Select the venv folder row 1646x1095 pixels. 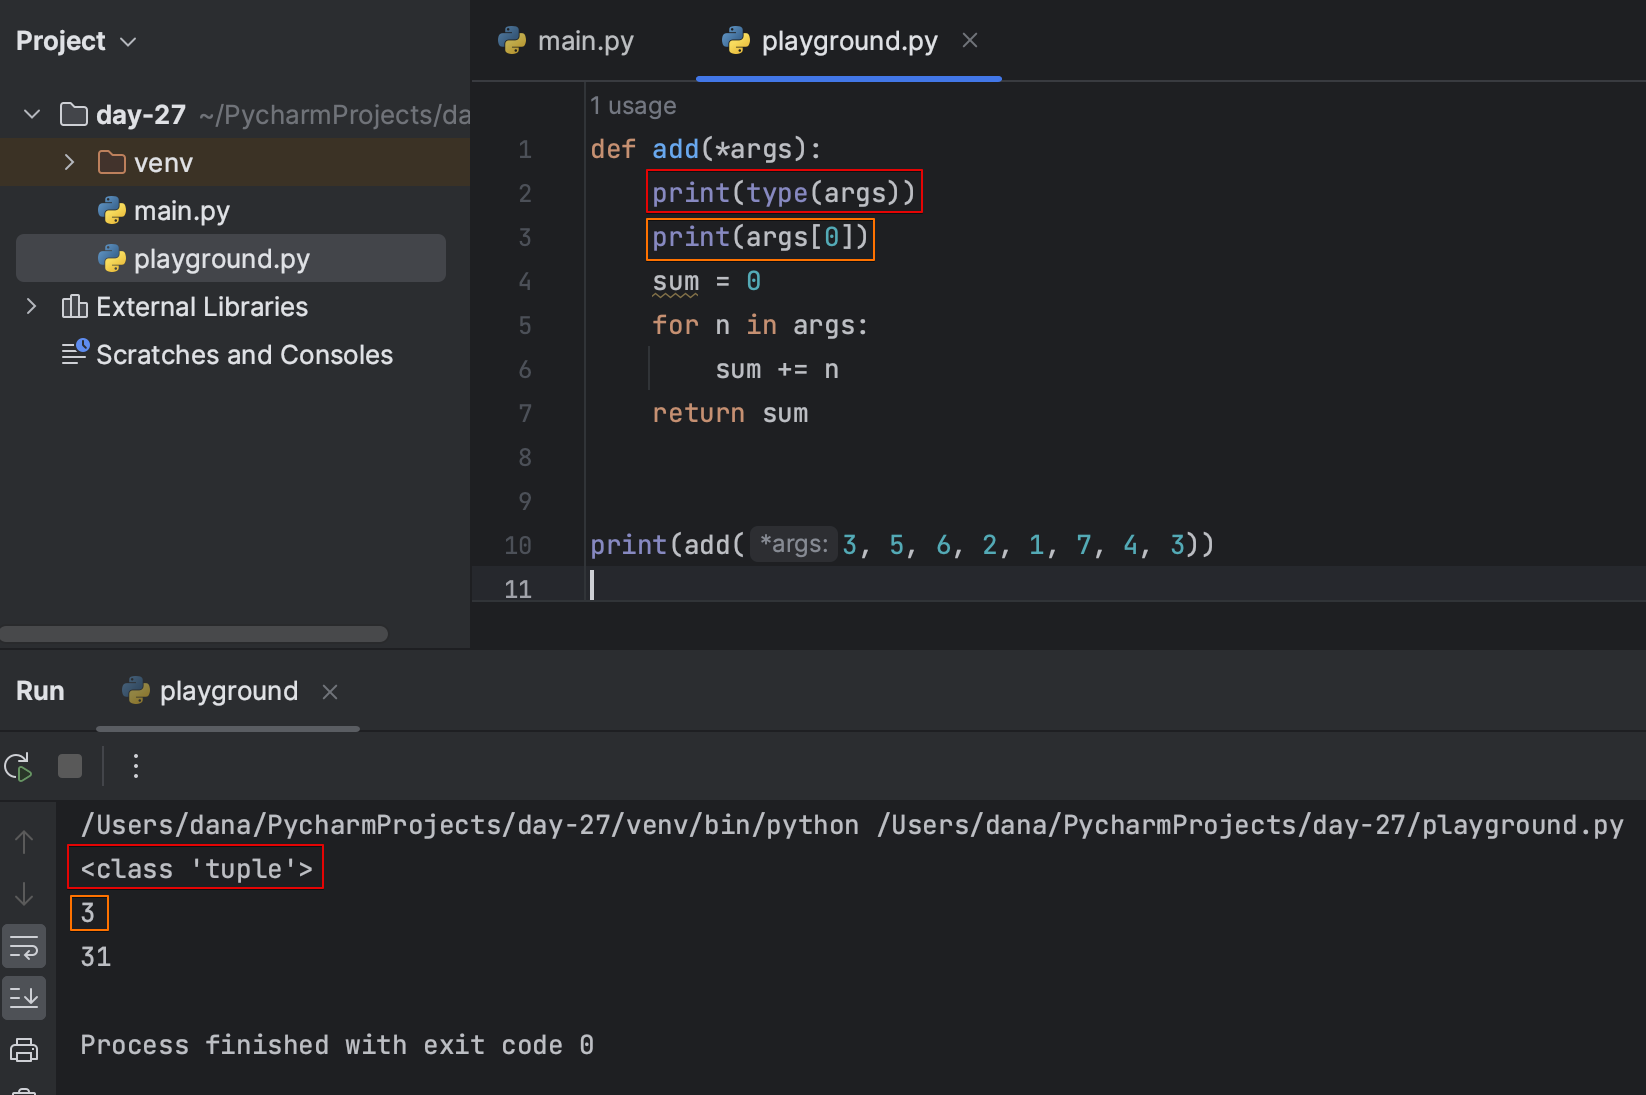235,162
